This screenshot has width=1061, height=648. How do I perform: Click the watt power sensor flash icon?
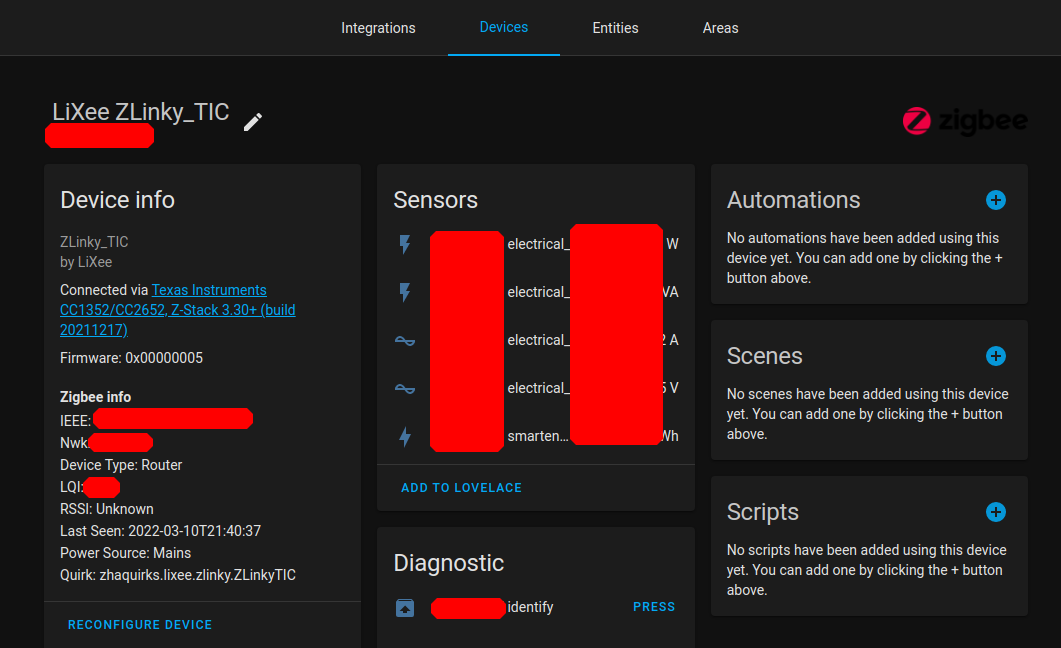[405, 244]
